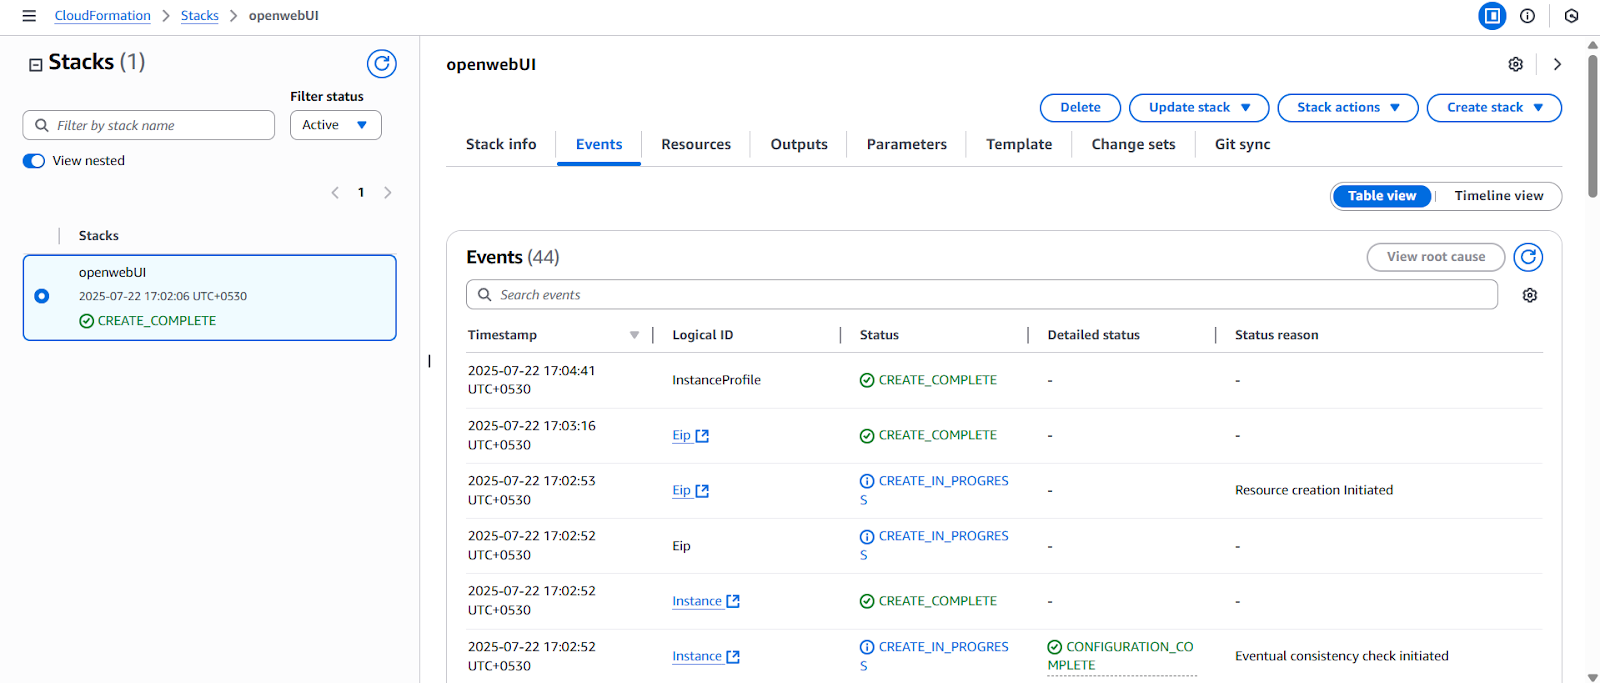Viewport: 1600px width, 683px height.
Task: Click the Status reason column header
Action: 1277,335
